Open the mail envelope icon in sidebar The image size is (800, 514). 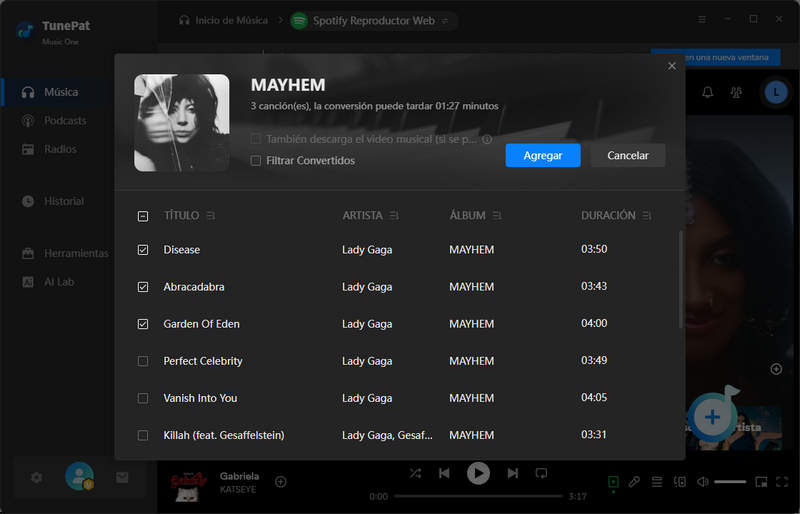coord(122,477)
